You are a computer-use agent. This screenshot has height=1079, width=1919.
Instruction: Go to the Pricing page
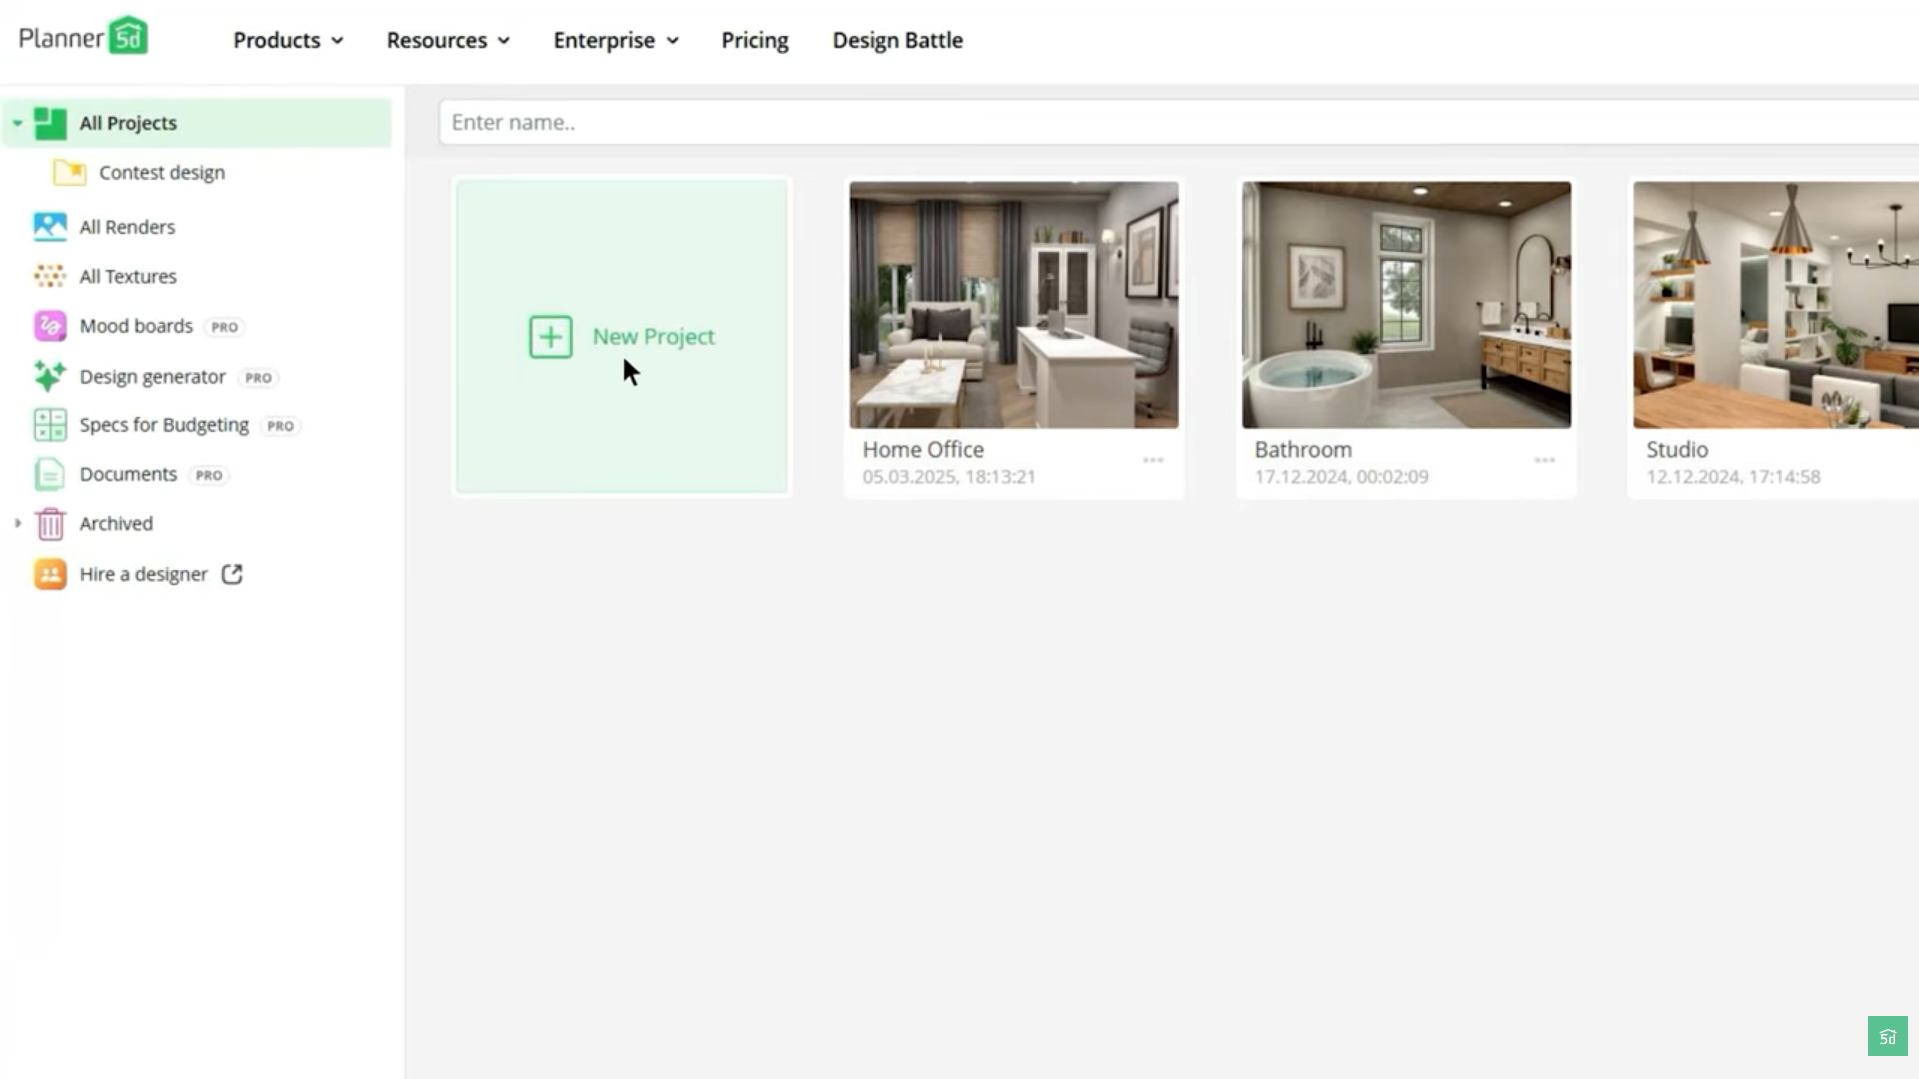(755, 40)
